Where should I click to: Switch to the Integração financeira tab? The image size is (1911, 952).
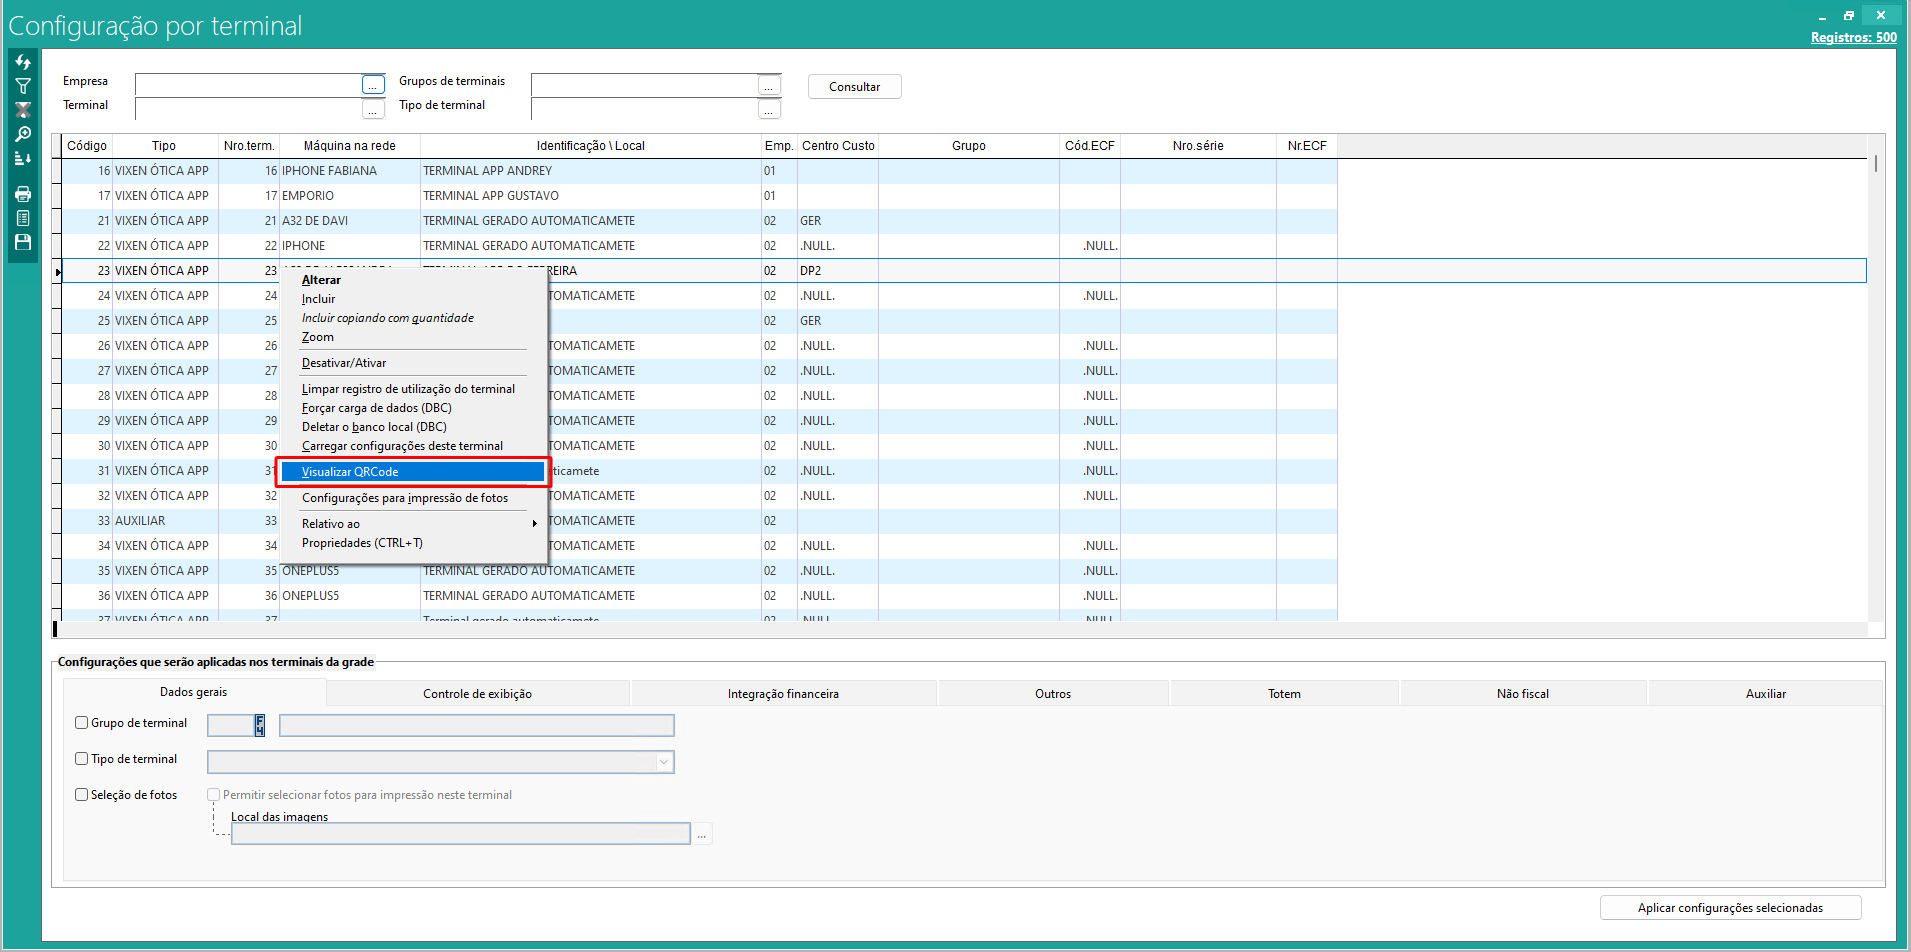783,694
